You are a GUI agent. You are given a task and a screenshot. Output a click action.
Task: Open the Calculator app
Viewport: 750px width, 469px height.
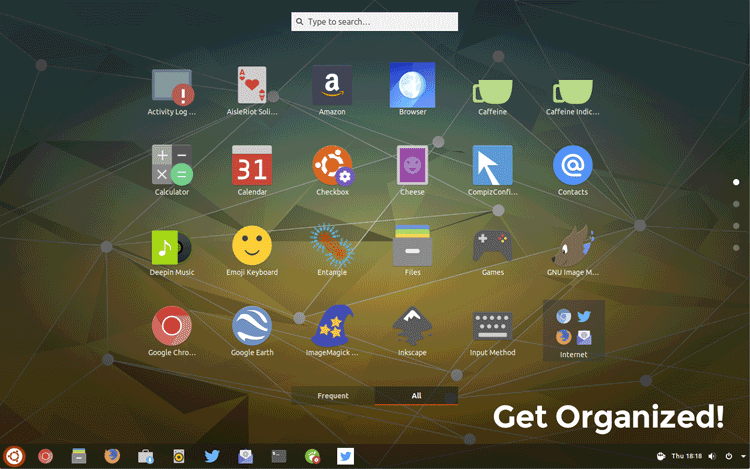pos(171,166)
